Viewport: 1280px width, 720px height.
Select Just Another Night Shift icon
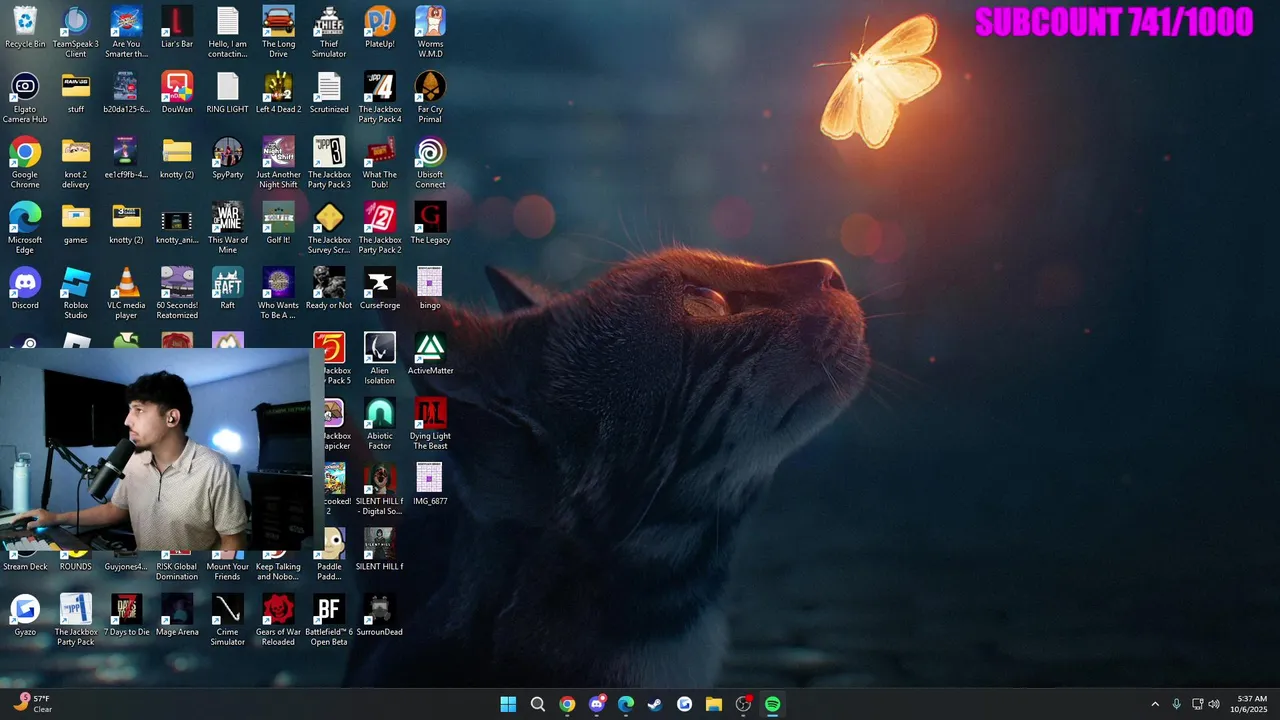click(x=278, y=162)
